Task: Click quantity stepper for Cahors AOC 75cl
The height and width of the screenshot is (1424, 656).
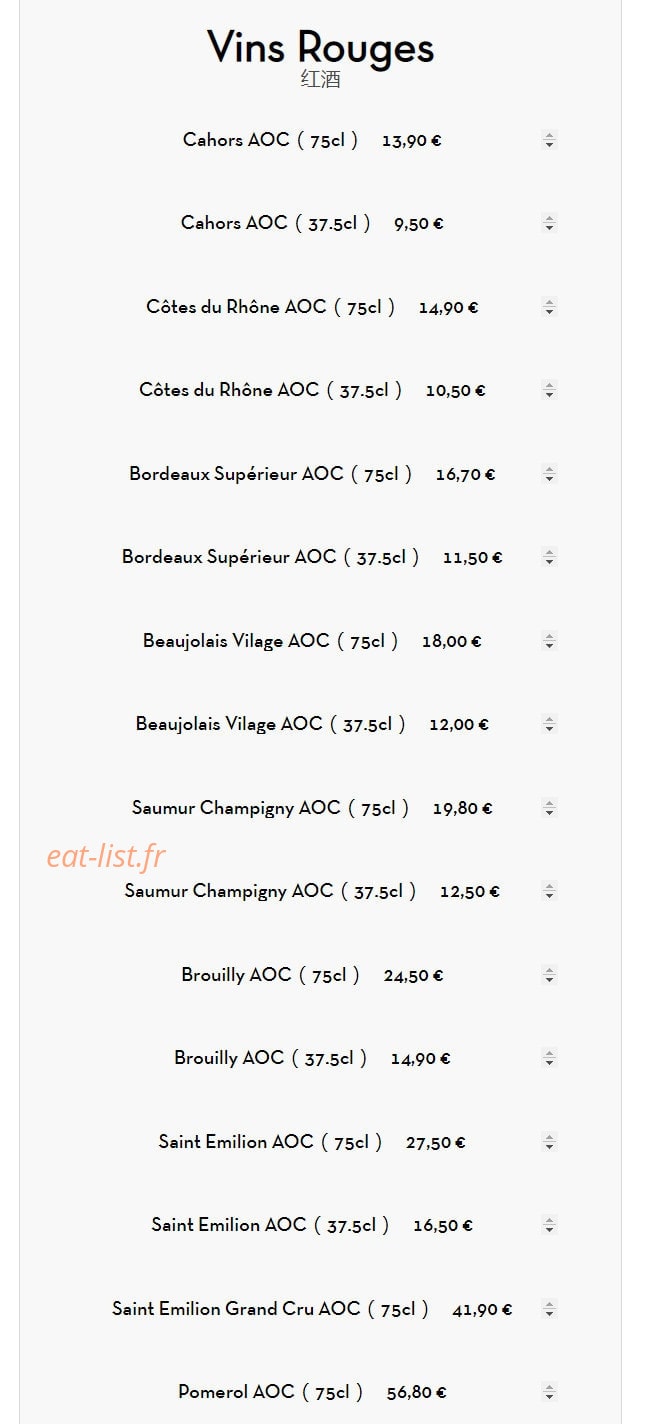Action: tap(549, 140)
